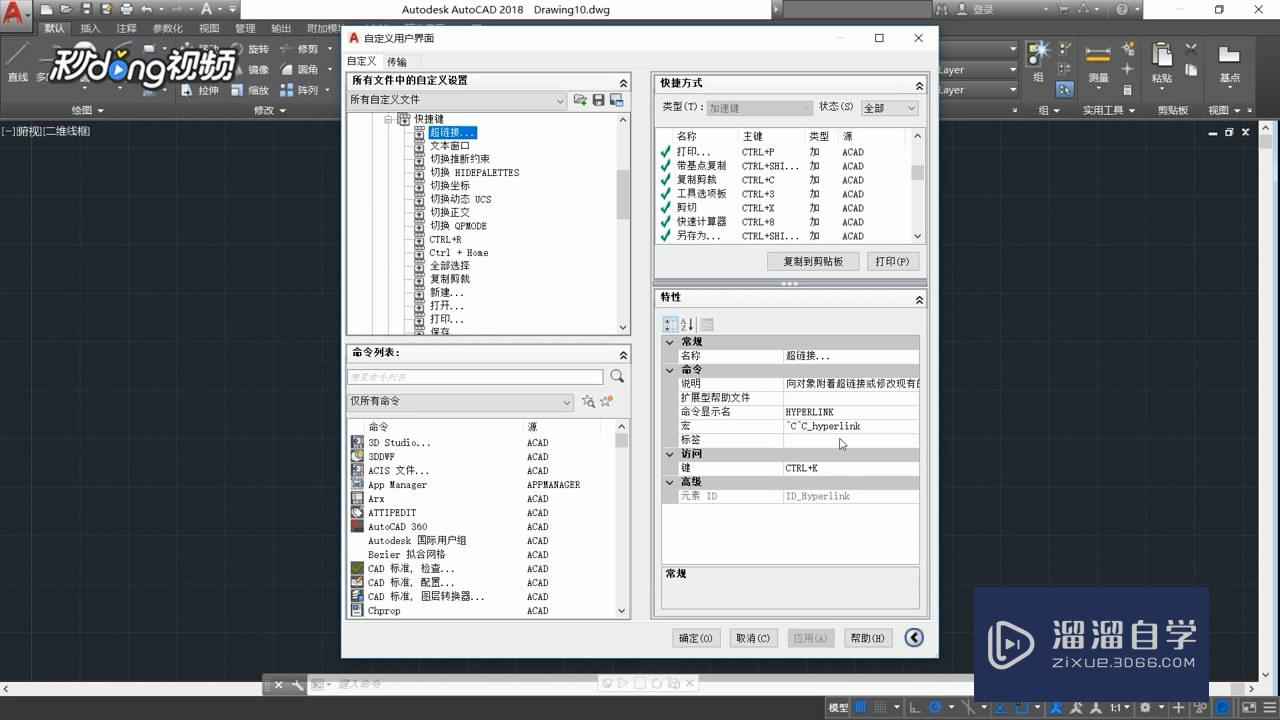The height and width of the screenshot is (720, 1280).
Task: Collapse the 快捷方式 panel
Action: (920, 85)
